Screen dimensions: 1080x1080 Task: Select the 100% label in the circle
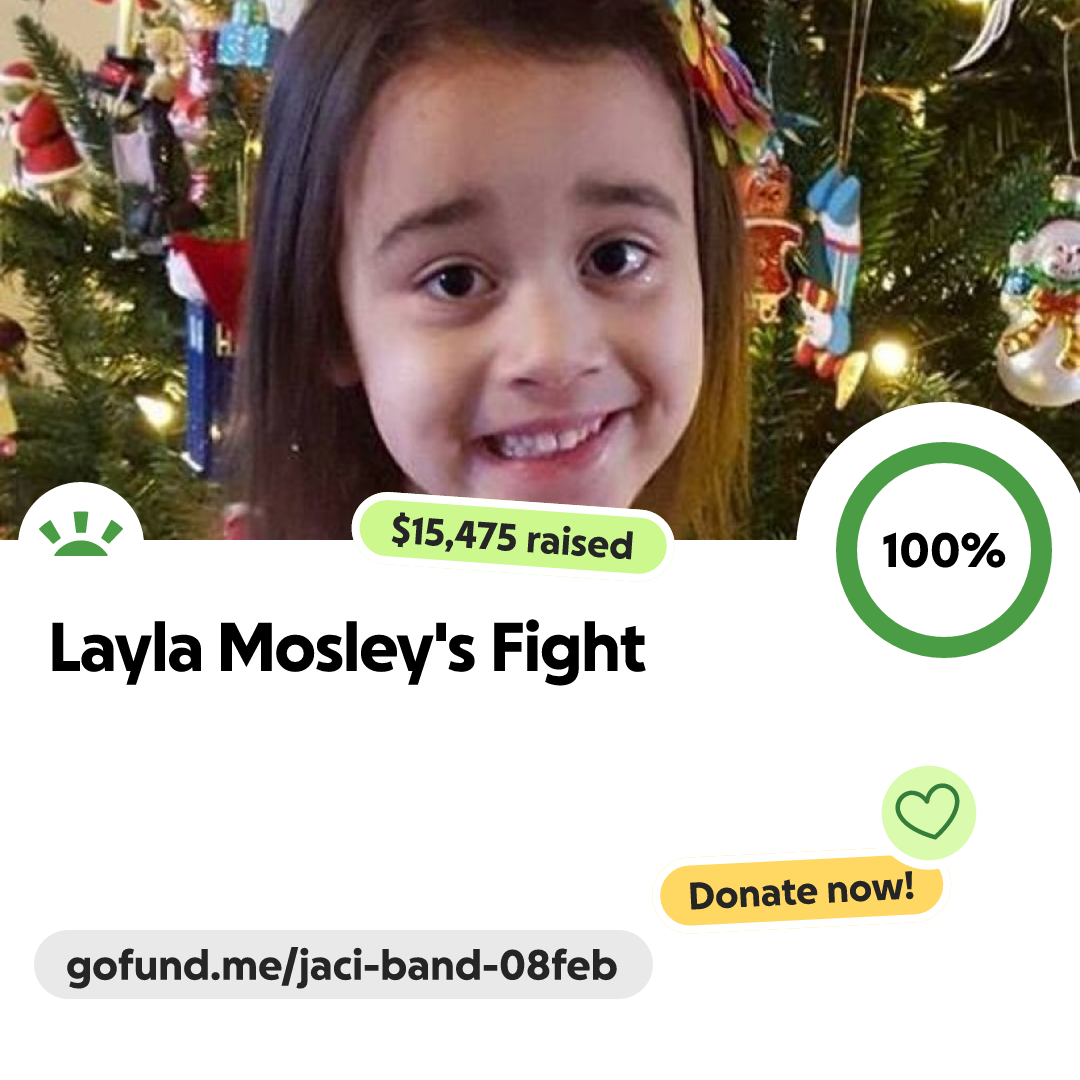[944, 550]
